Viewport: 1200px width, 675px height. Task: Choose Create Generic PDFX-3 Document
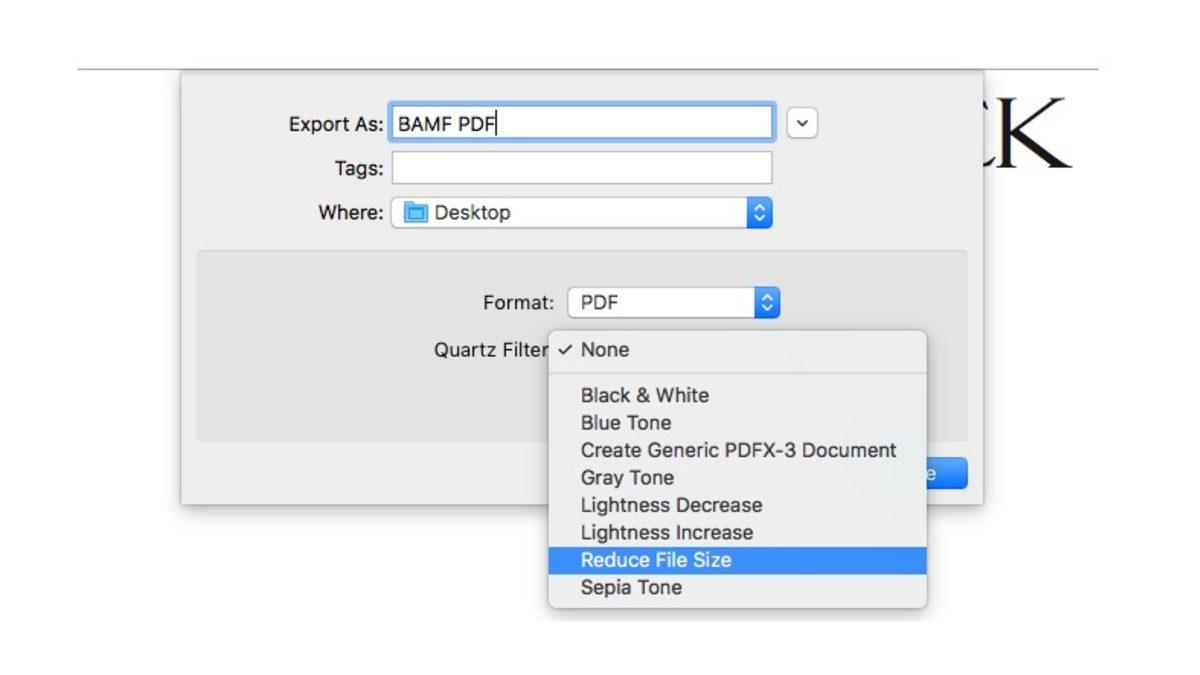click(738, 450)
